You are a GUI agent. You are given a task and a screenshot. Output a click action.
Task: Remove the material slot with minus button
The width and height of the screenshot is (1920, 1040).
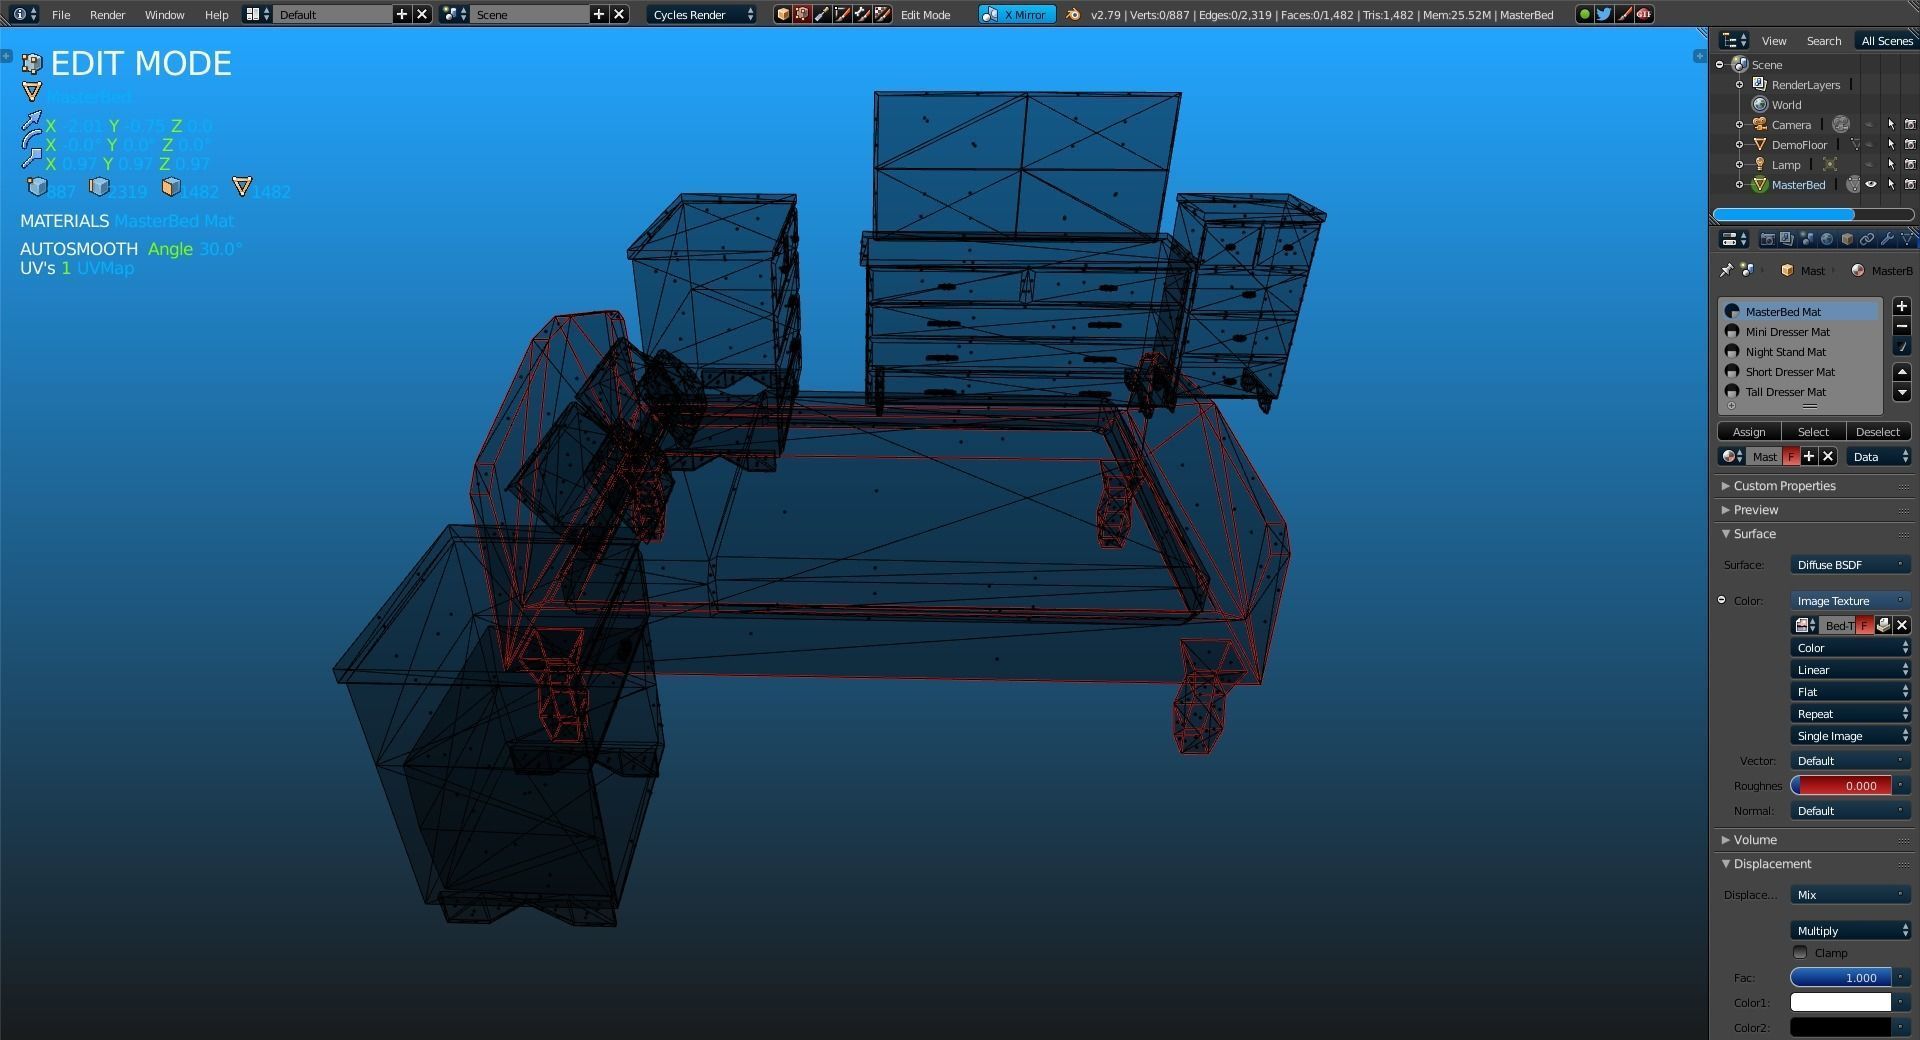tap(1902, 327)
